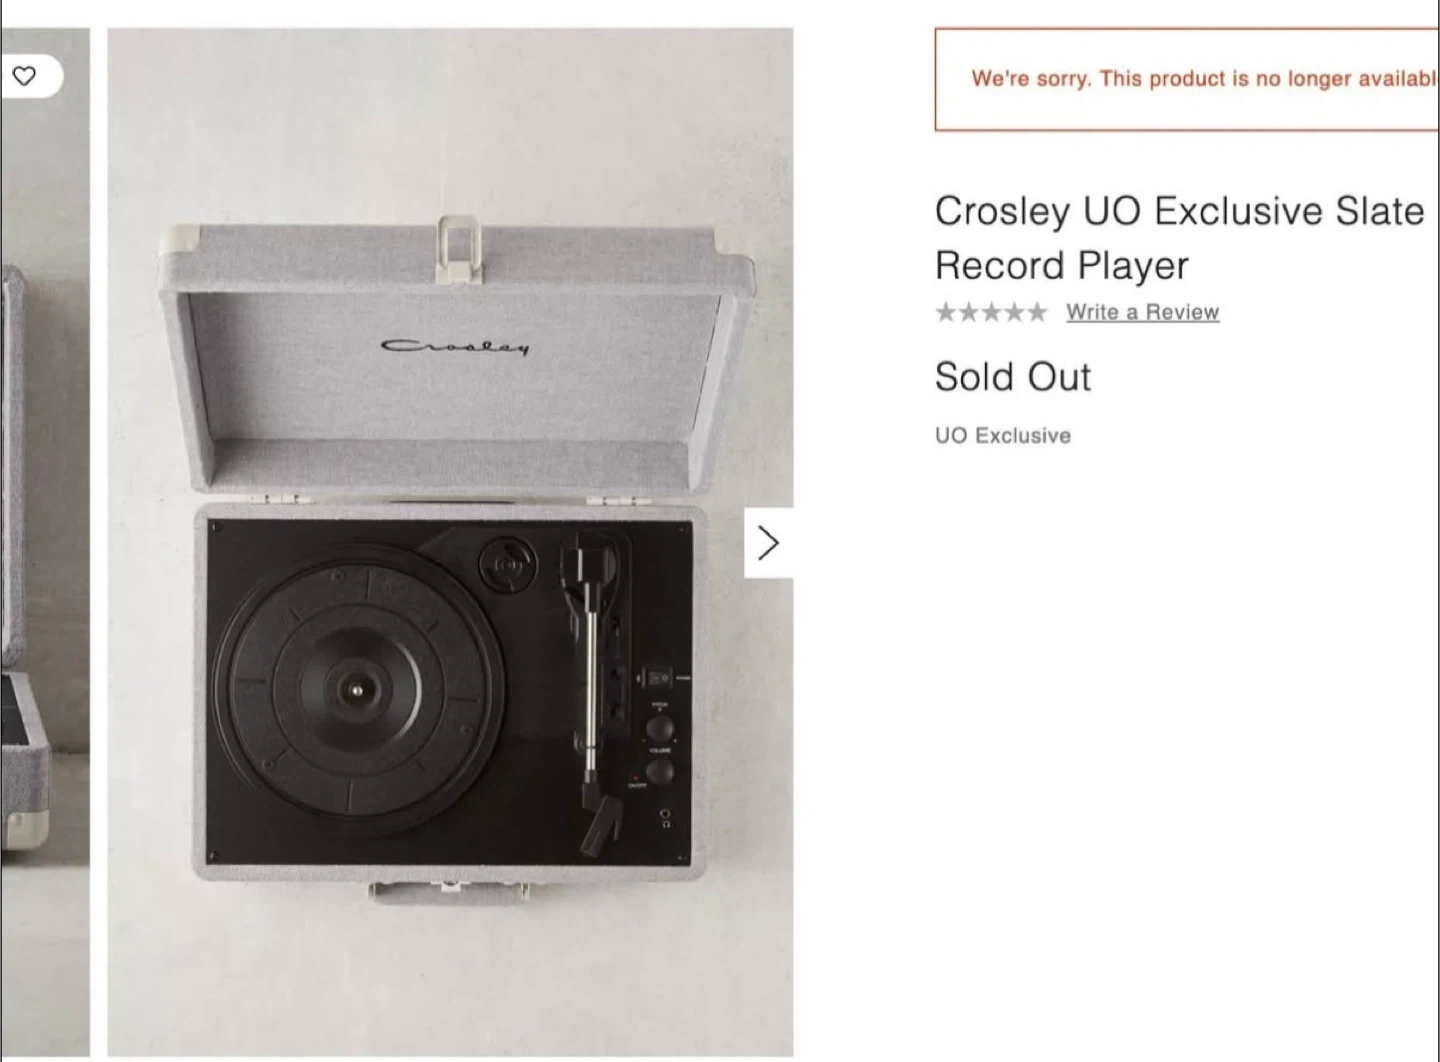Image resolution: width=1440 pixels, height=1062 pixels.
Task: Click the Crosley logo inside the lid
Action: [455, 347]
